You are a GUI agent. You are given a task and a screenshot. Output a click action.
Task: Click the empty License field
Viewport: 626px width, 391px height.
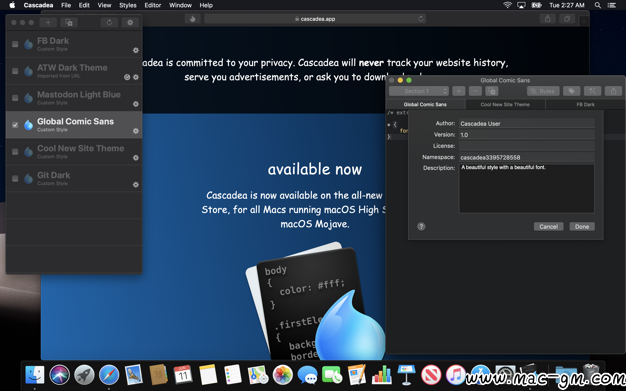click(x=527, y=146)
